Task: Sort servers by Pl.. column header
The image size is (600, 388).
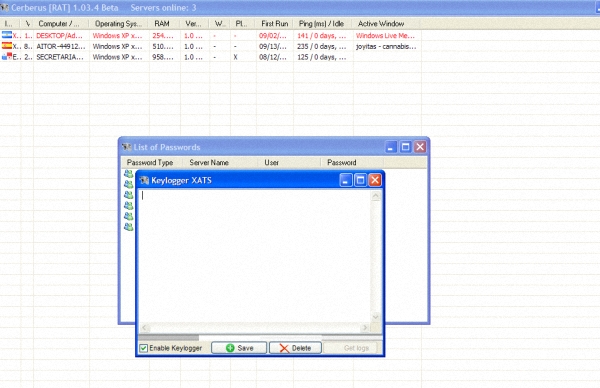Action: (242, 24)
